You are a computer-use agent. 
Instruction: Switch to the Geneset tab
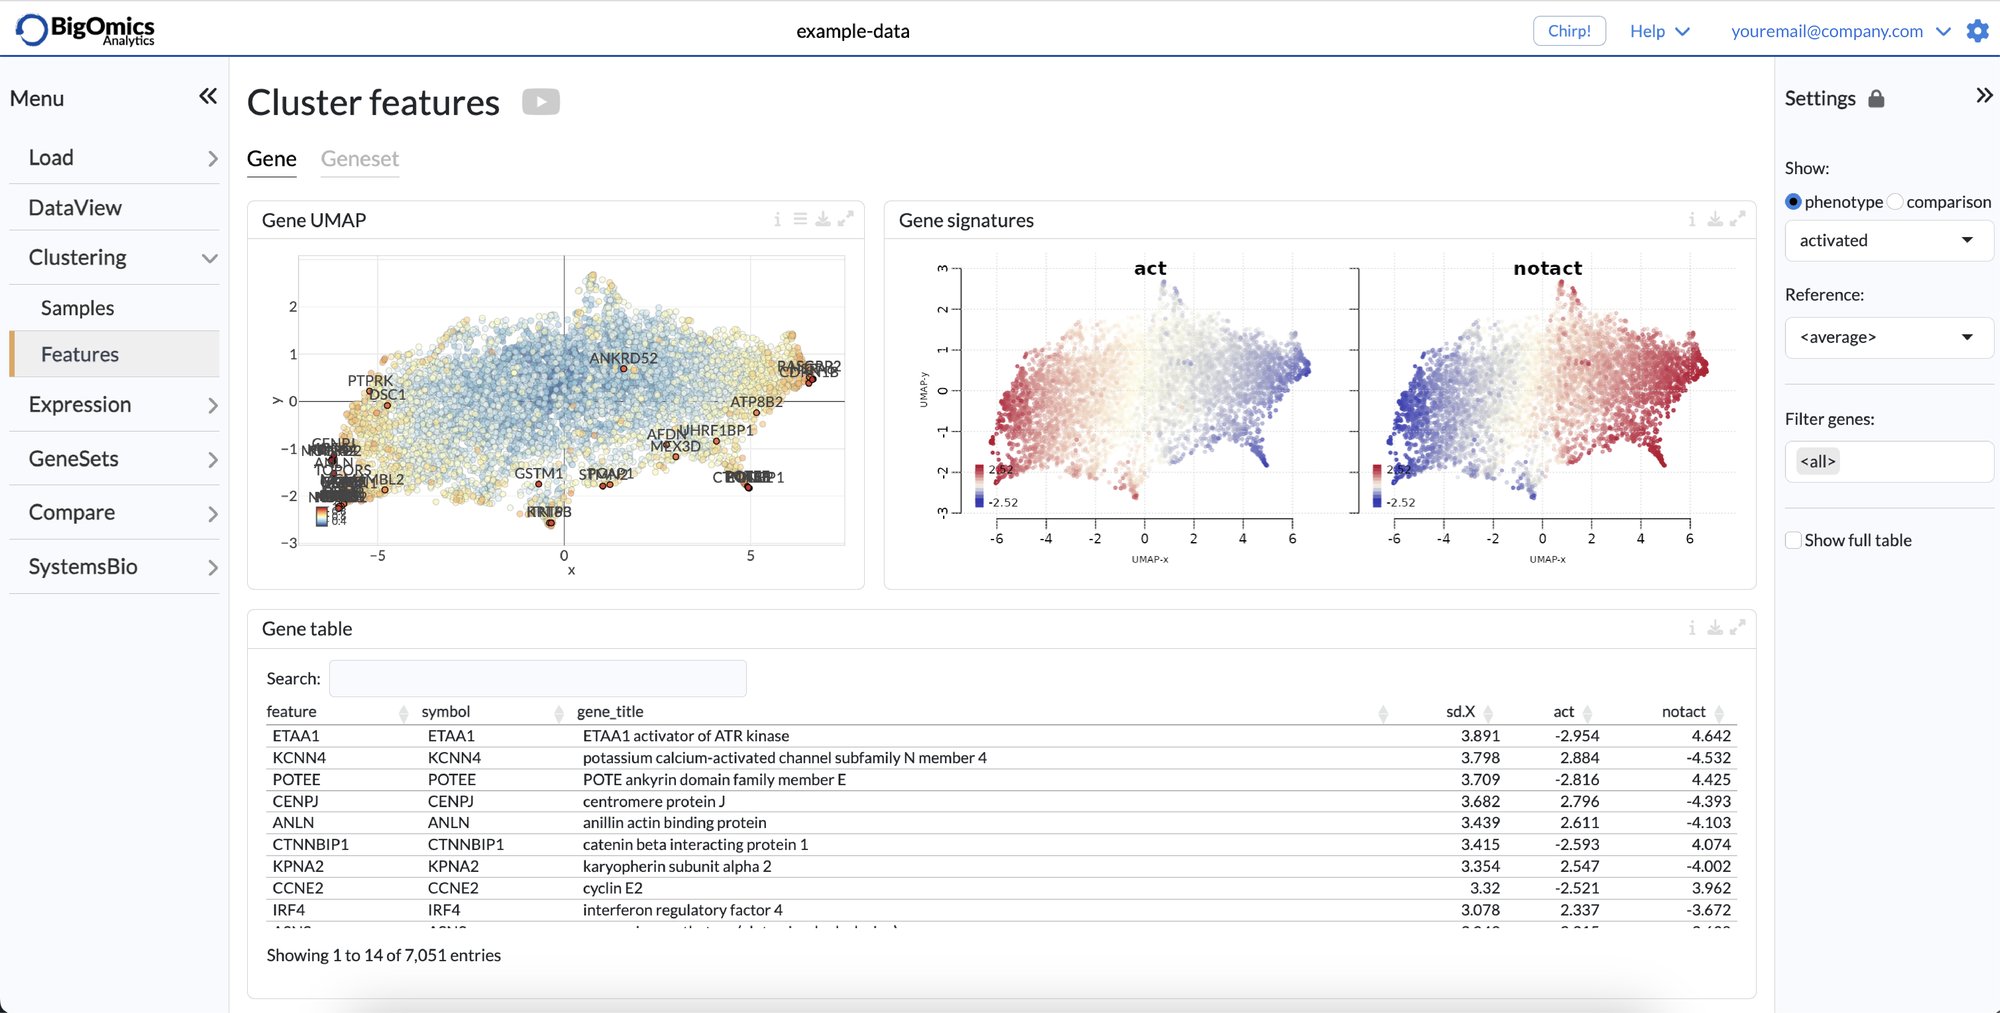pos(360,159)
